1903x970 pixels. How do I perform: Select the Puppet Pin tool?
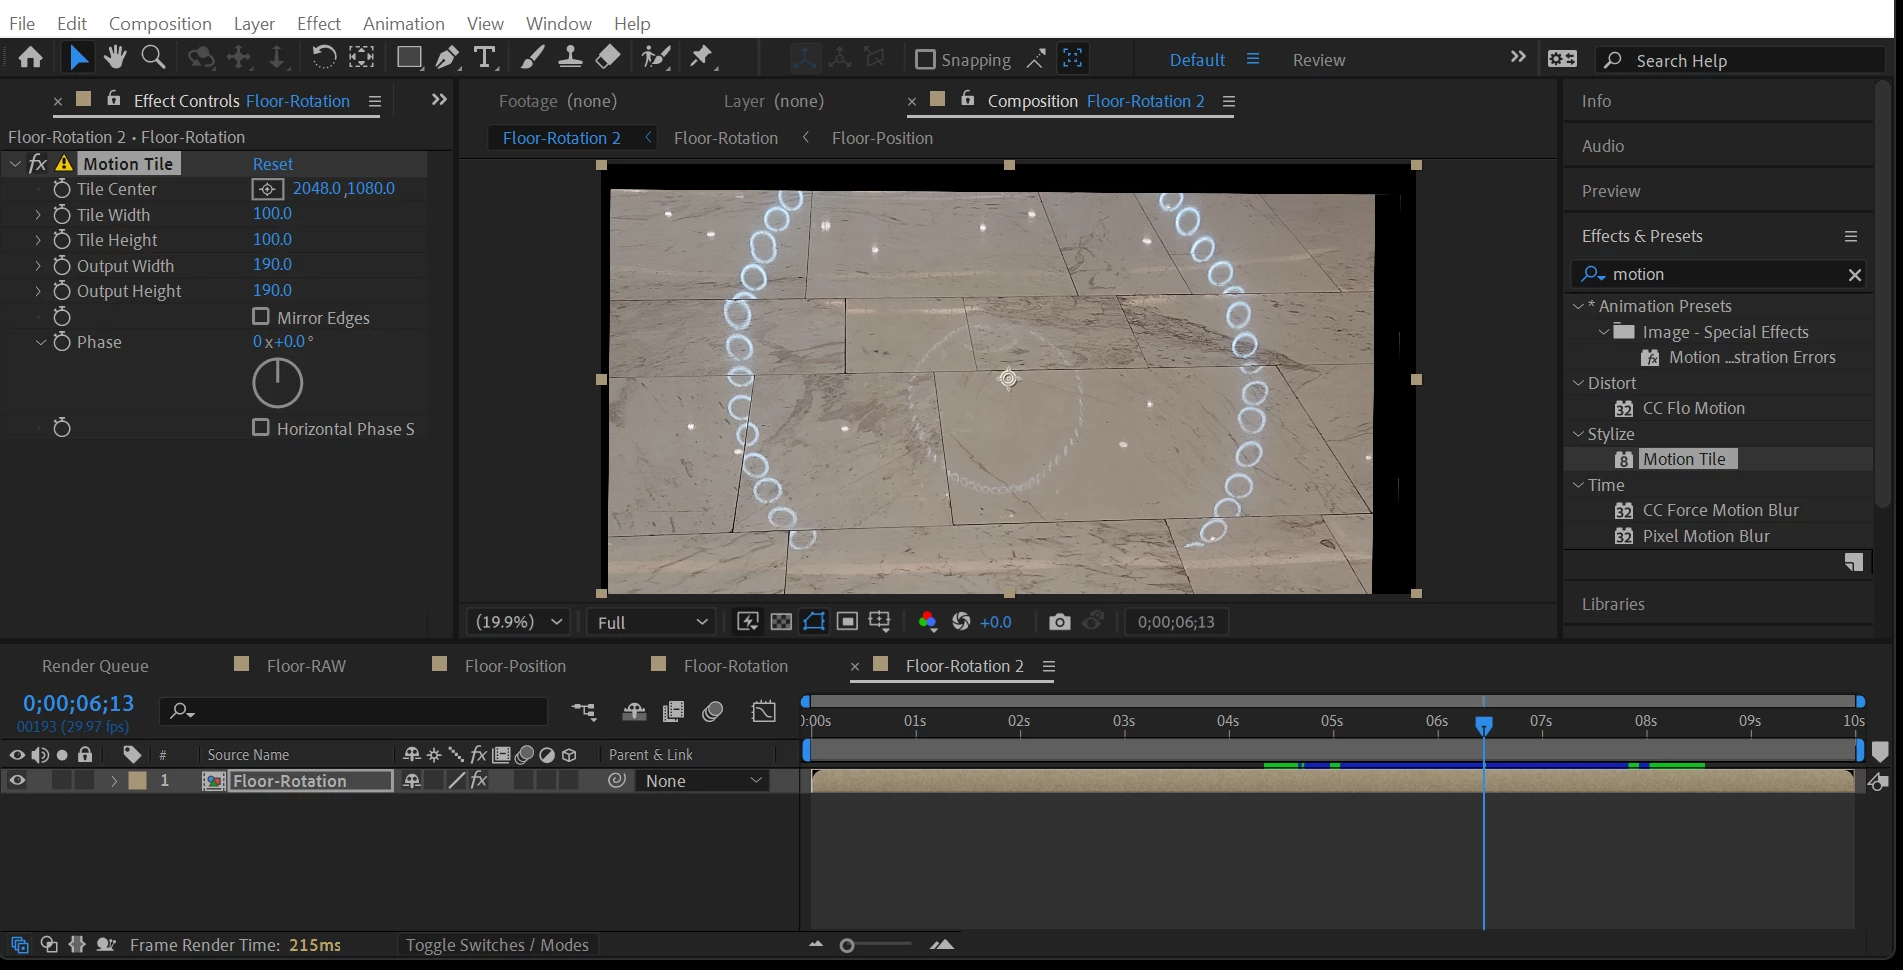(x=702, y=58)
